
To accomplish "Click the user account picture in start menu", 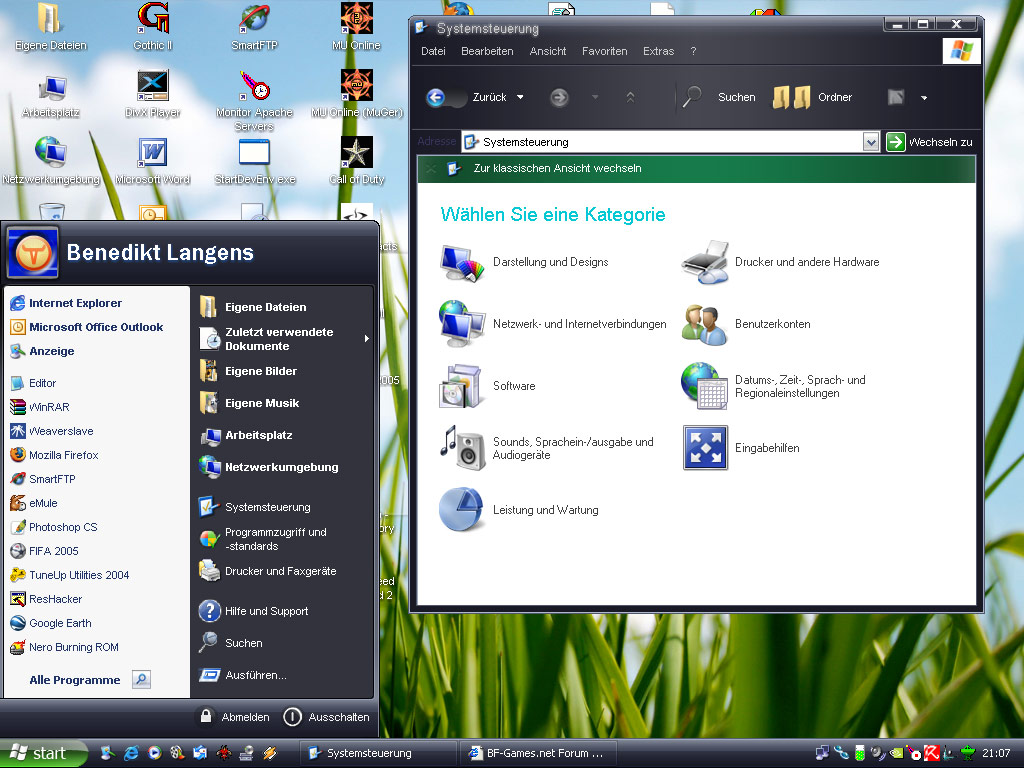I will (x=33, y=252).
